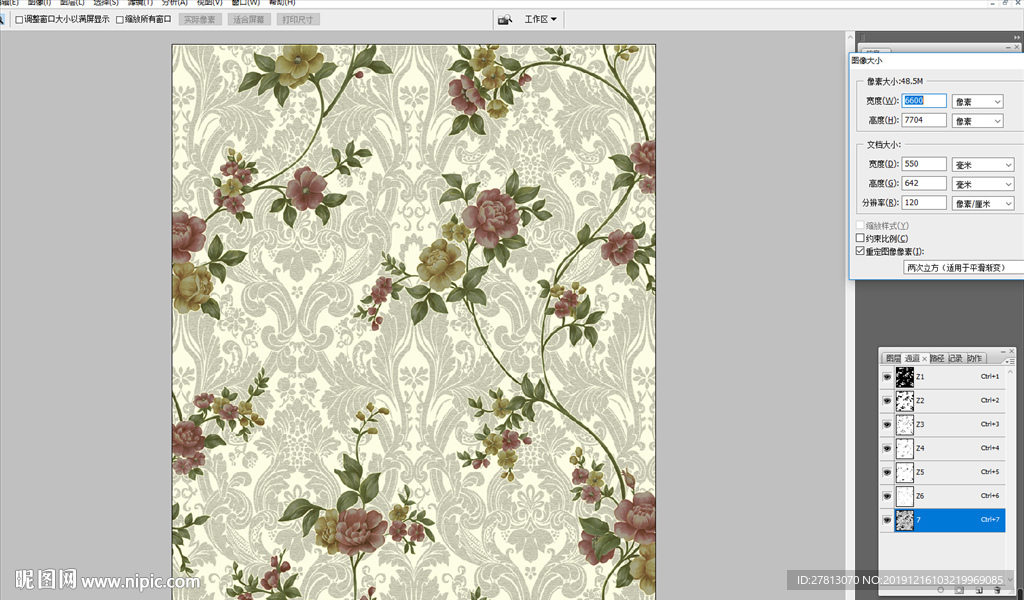The height and width of the screenshot is (600, 1024).
Task: Open the 分析(A) menu
Action: point(174,3)
